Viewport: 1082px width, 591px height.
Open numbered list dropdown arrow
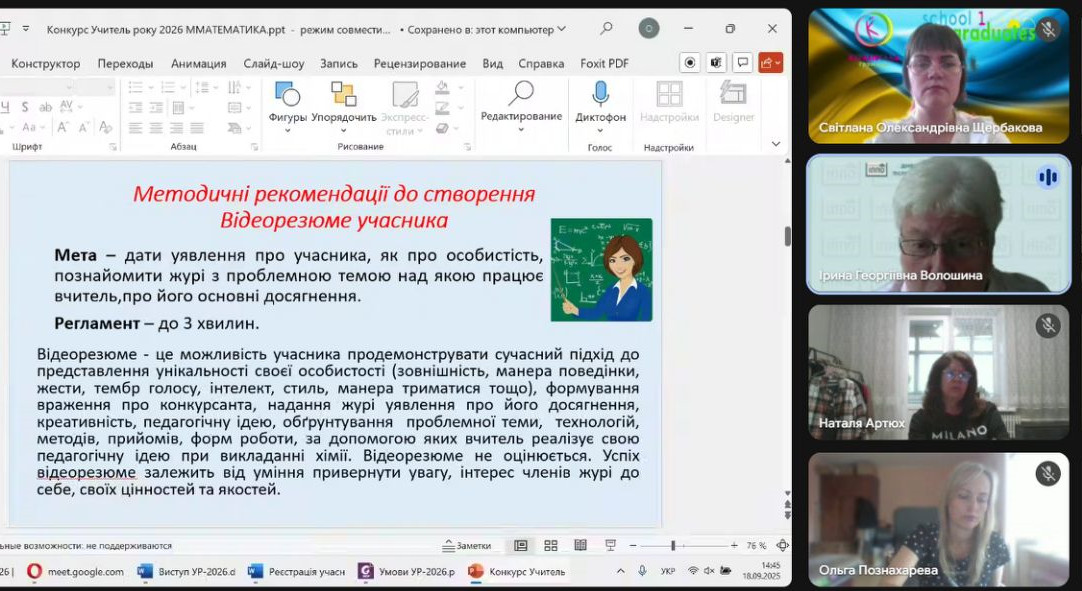(x=183, y=88)
